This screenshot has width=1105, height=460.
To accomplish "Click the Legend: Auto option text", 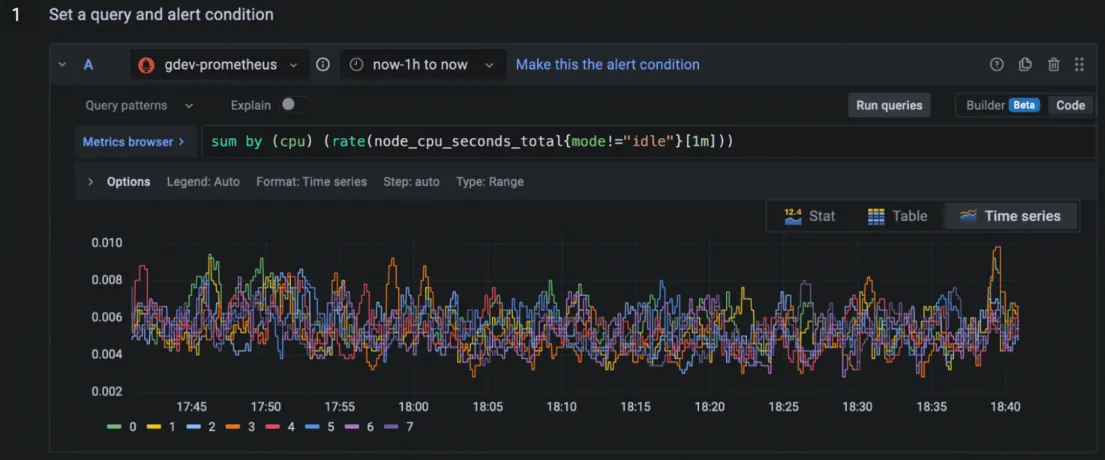I will click(203, 182).
